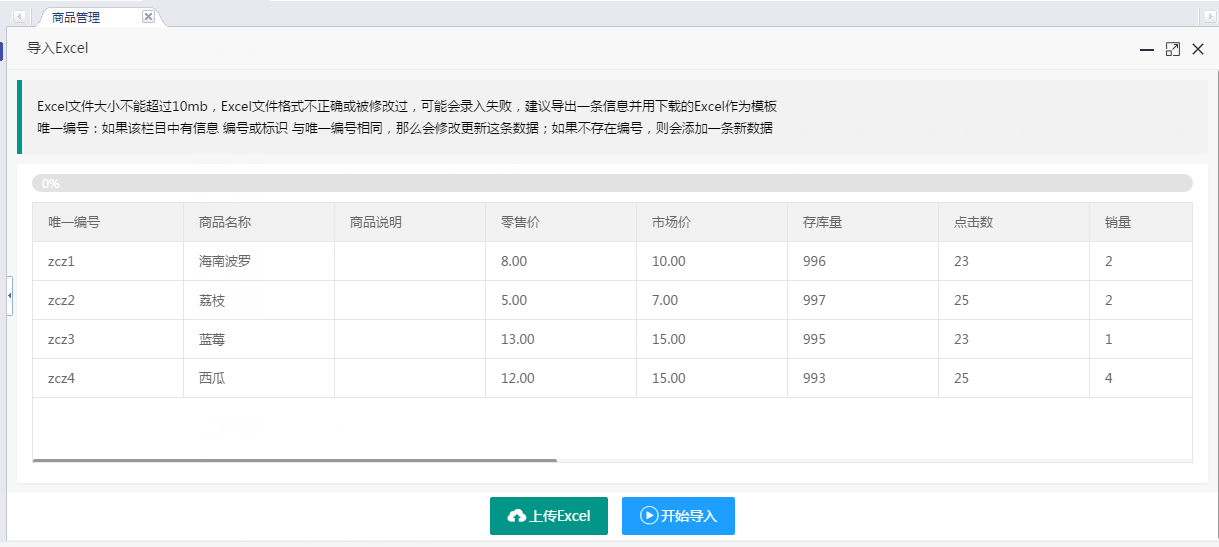Click the start import play icon
Viewport: 1219px width, 547px height.
pyautogui.click(x=649, y=516)
